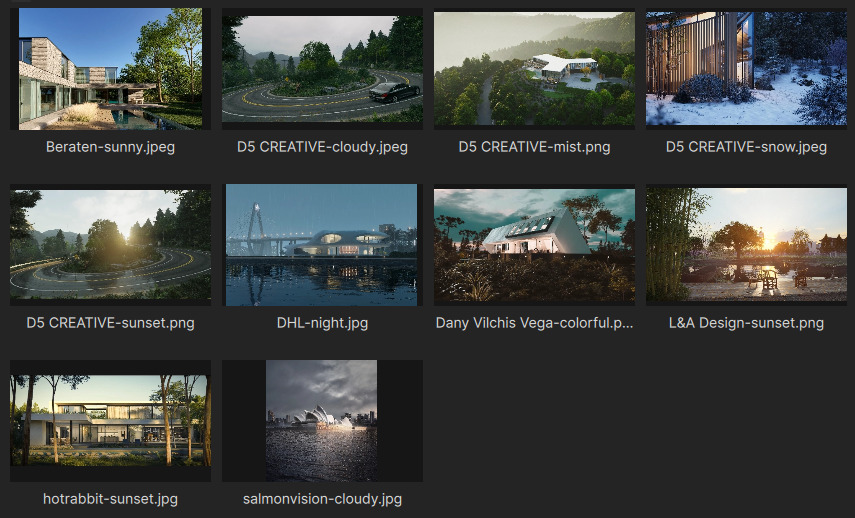Select the D5 CREATIVE-sunset winding road thumbnail
855x518 pixels.
tap(110, 244)
